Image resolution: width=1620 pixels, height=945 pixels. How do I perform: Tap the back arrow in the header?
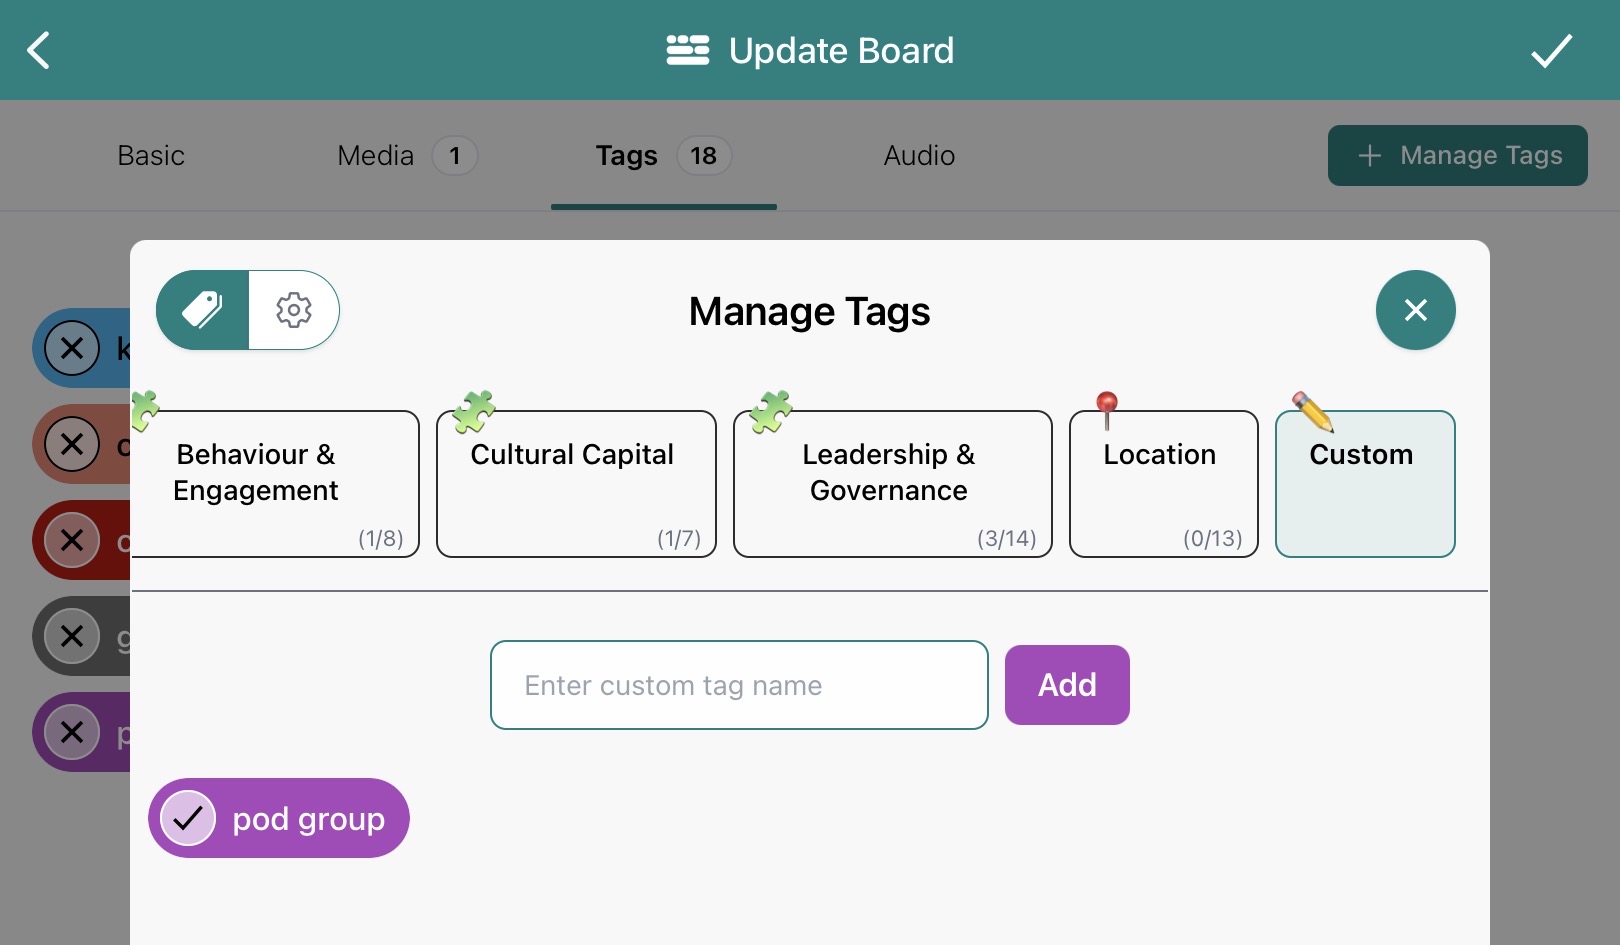tap(39, 50)
